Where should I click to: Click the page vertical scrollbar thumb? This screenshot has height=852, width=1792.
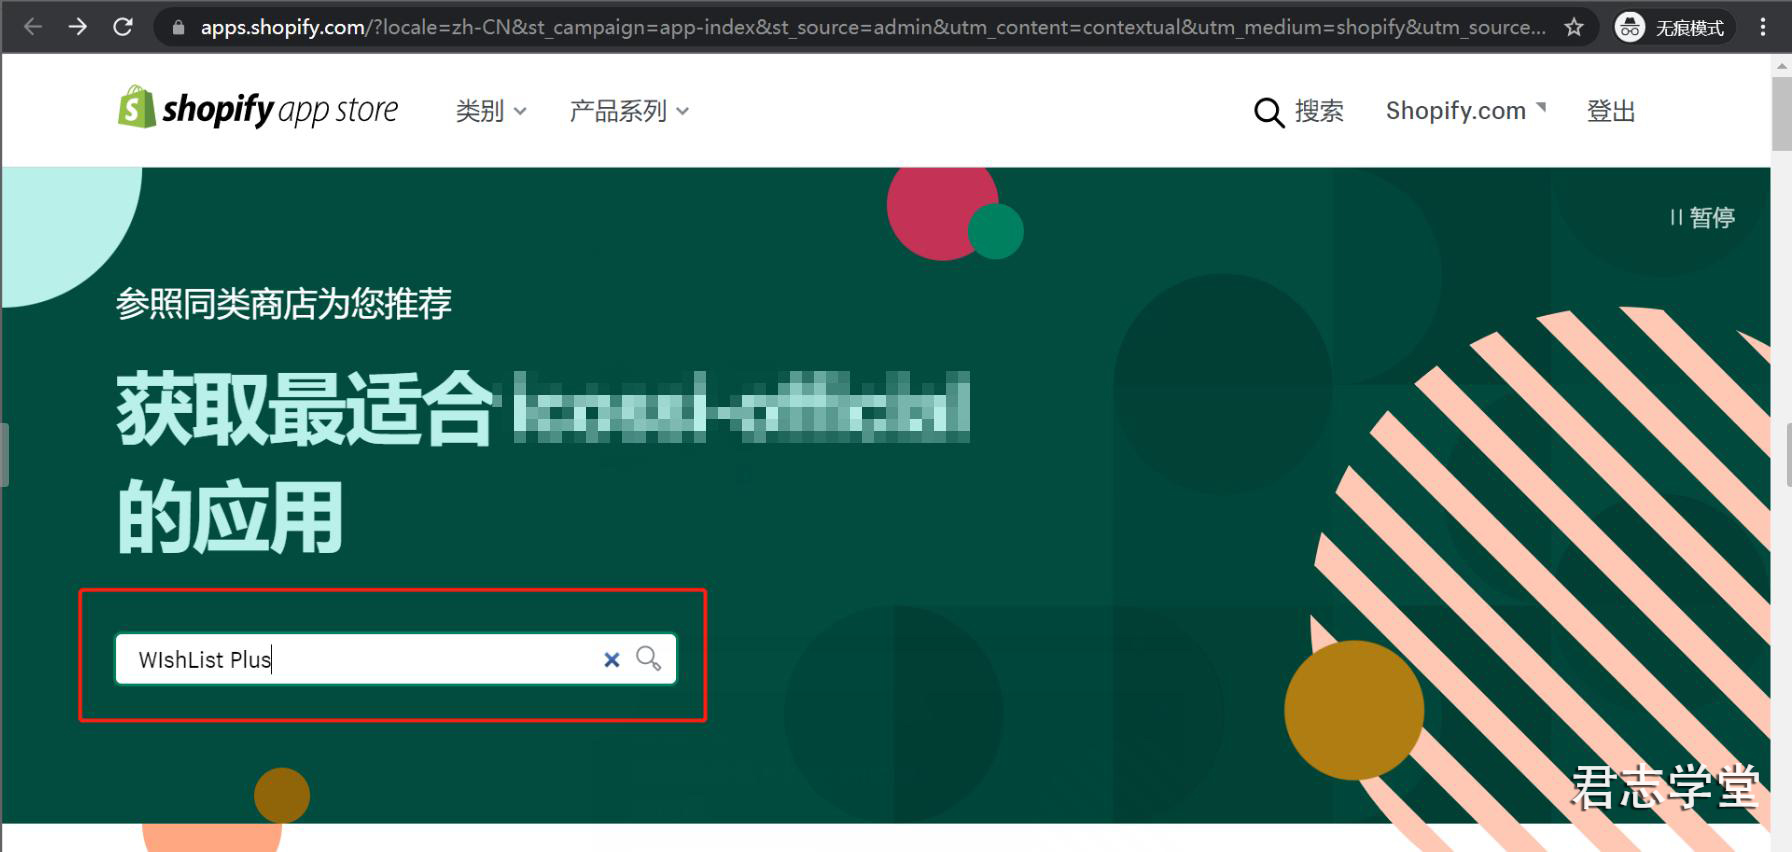[x=1781, y=112]
